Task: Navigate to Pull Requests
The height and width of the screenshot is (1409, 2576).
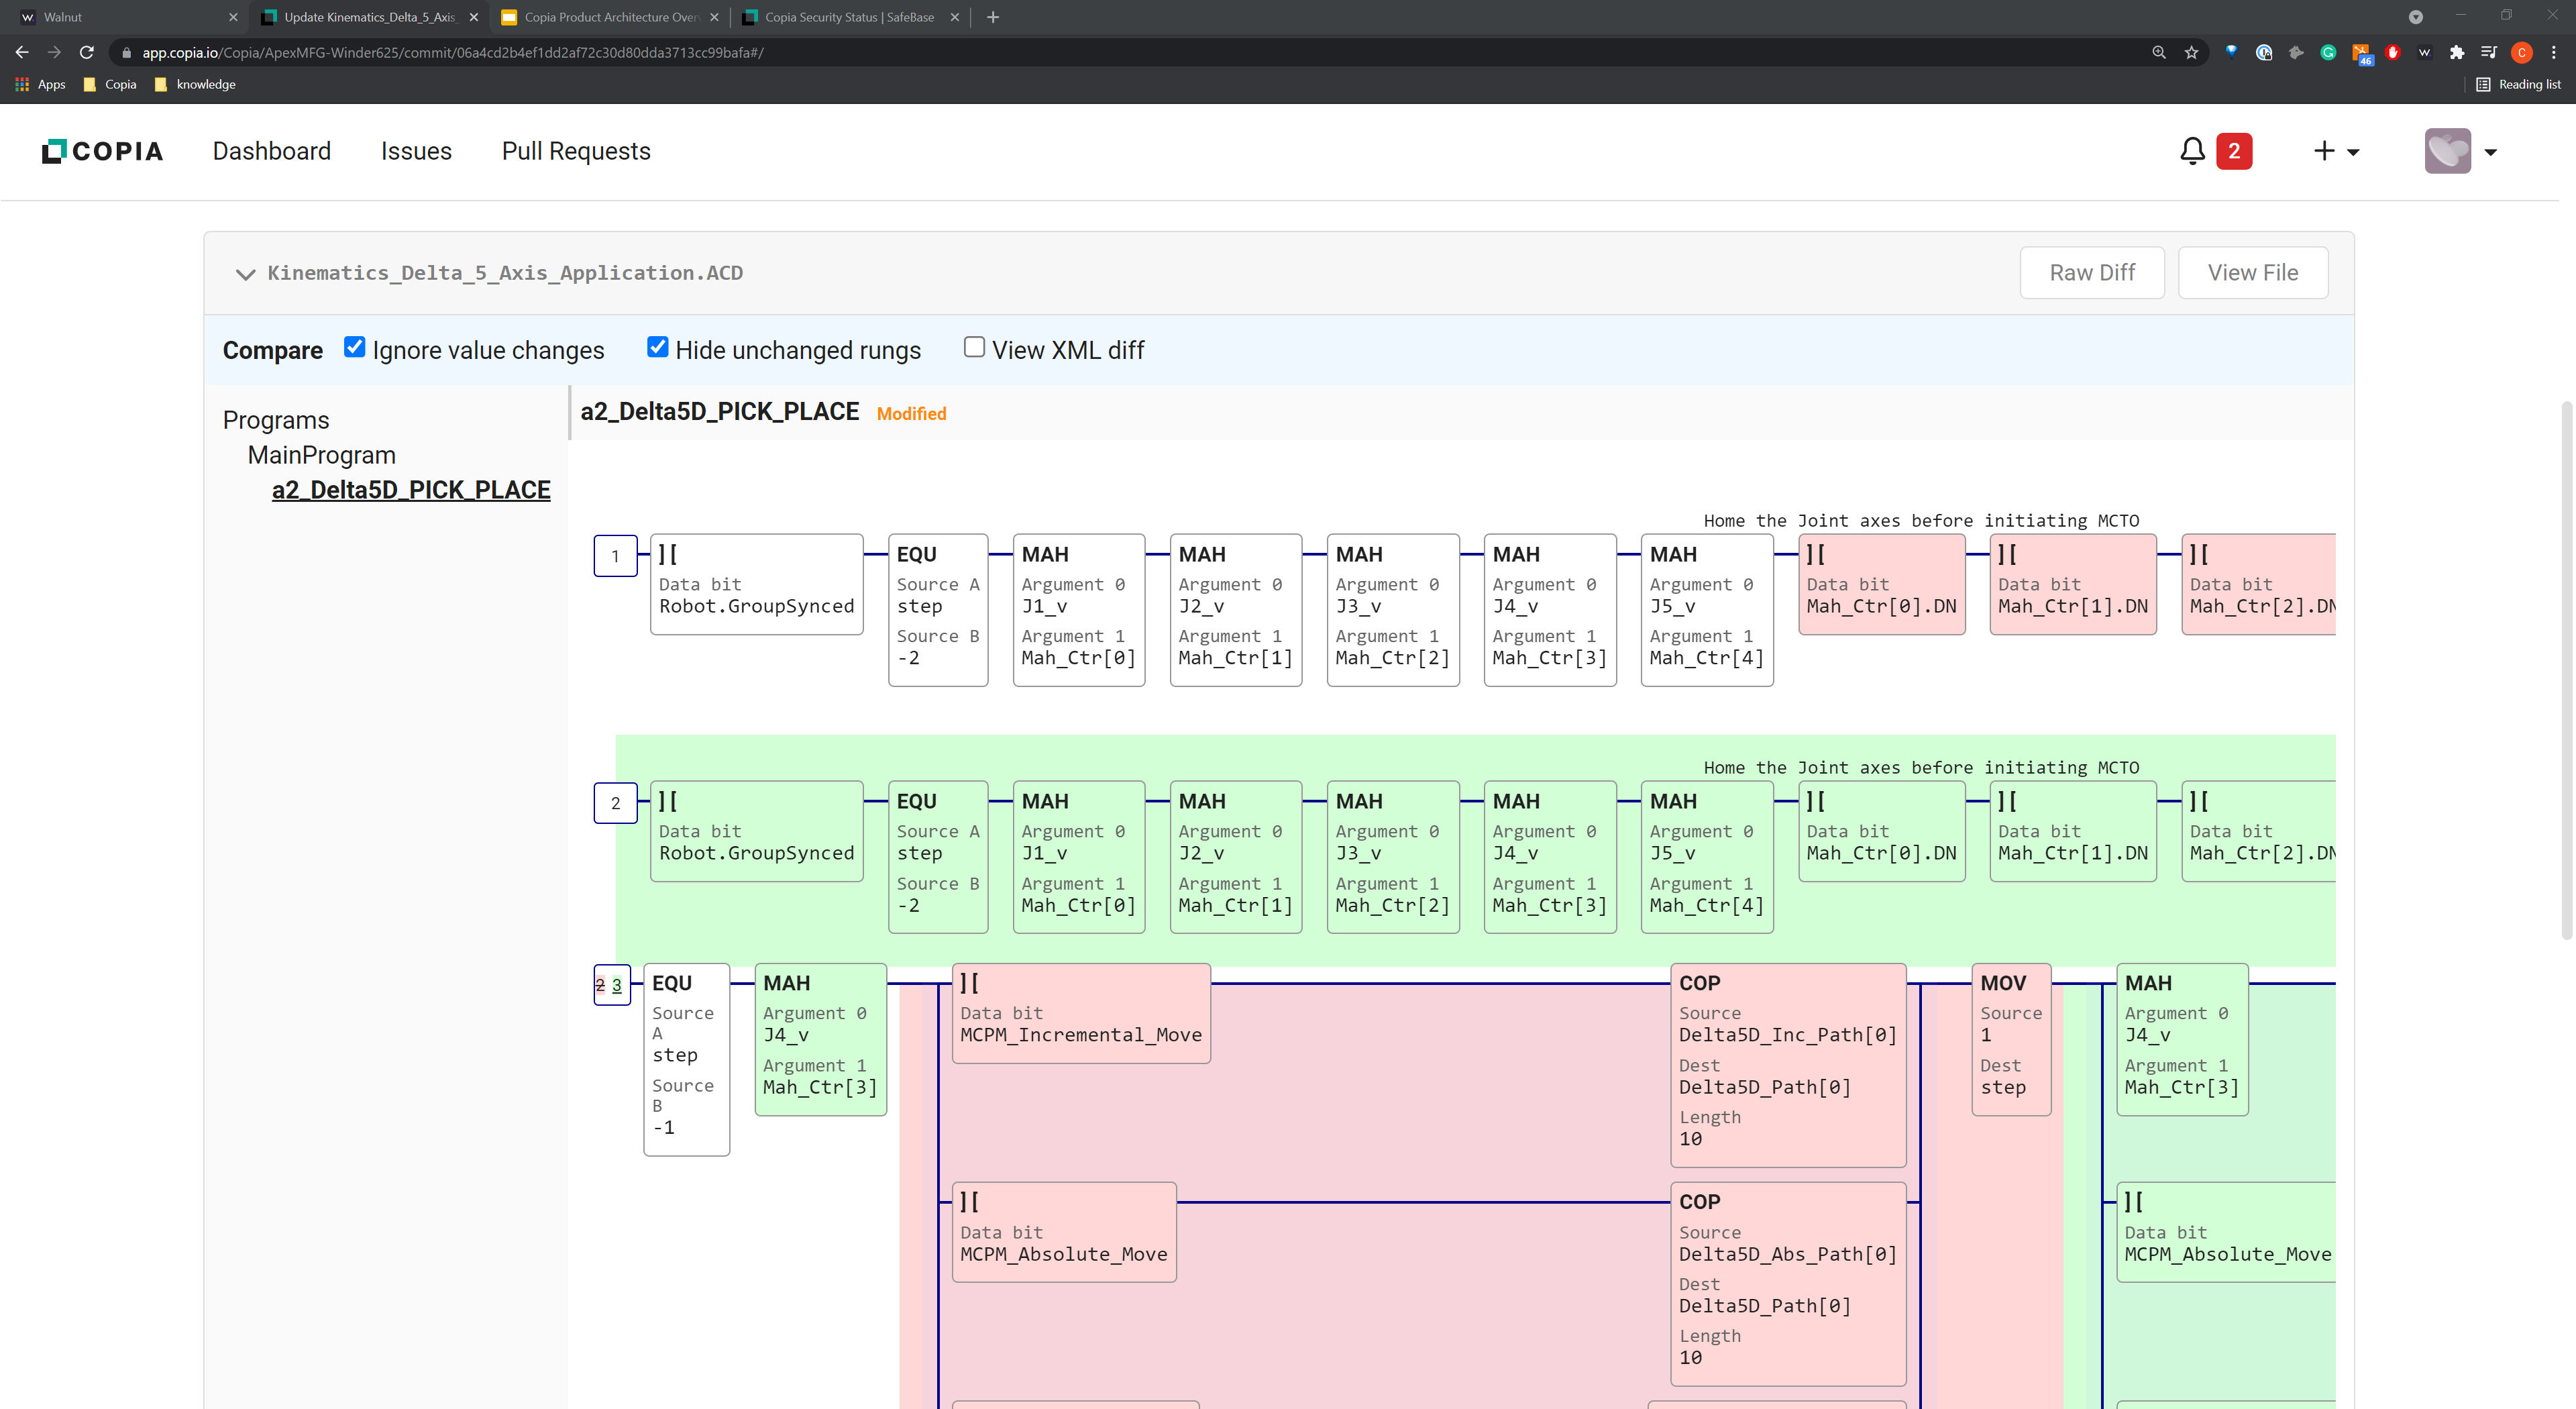Action: click(575, 151)
